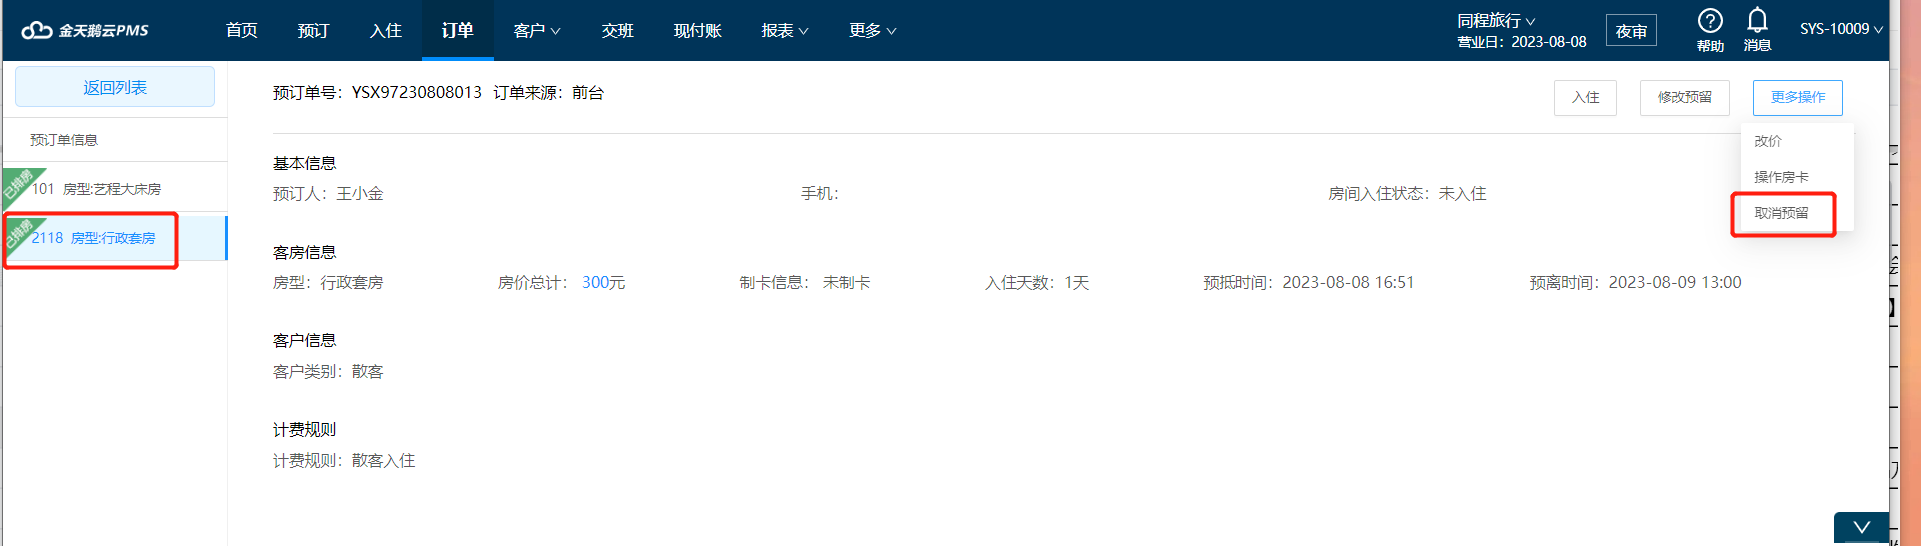Click the 预订人 name 王小金
This screenshot has height=546, width=1921.
pos(360,194)
